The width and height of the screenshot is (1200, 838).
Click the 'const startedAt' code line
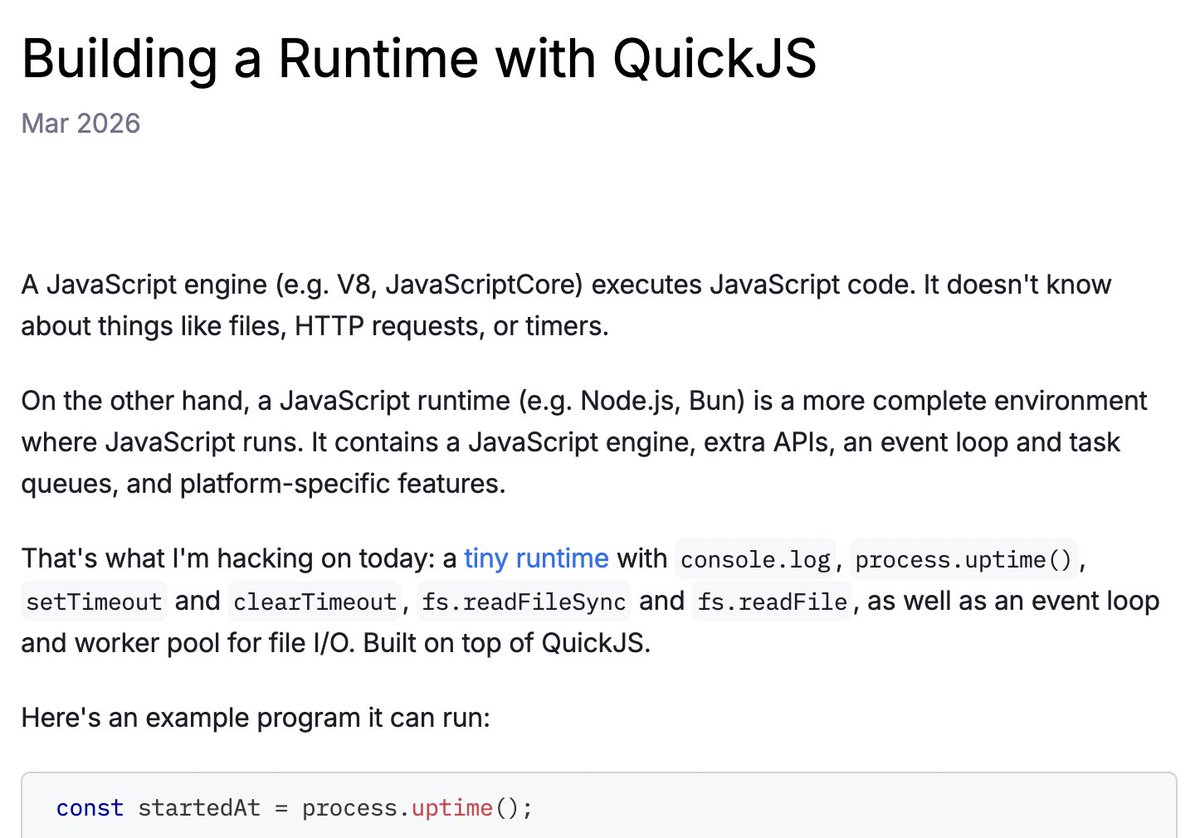(295, 807)
